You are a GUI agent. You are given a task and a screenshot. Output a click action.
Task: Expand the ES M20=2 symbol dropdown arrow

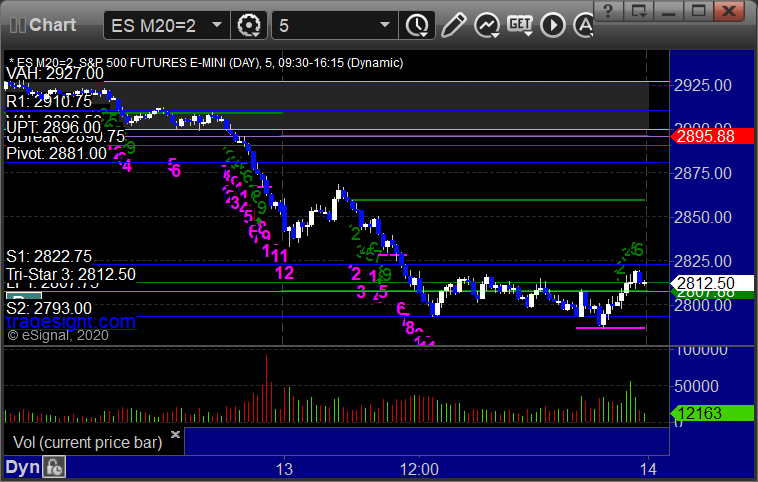(217, 25)
